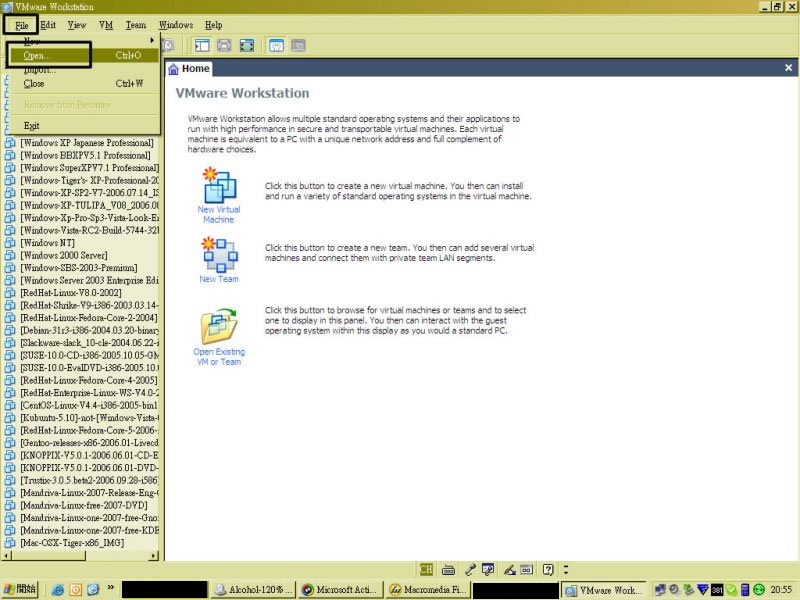Viewport: 800px width, 600px height.
Task: Click the New Team link text
Action: pyautogui.click(x=219, y=279)
